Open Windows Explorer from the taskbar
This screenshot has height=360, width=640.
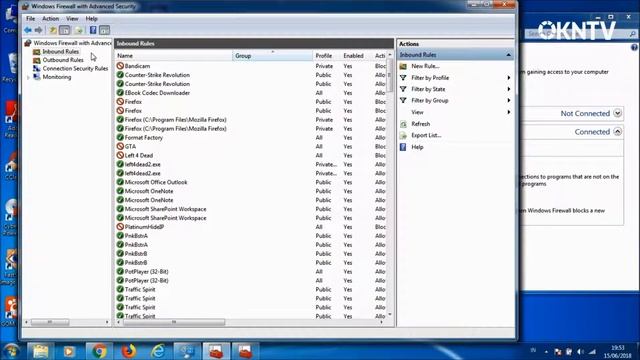pyautogui.click(x=40, y=351)
